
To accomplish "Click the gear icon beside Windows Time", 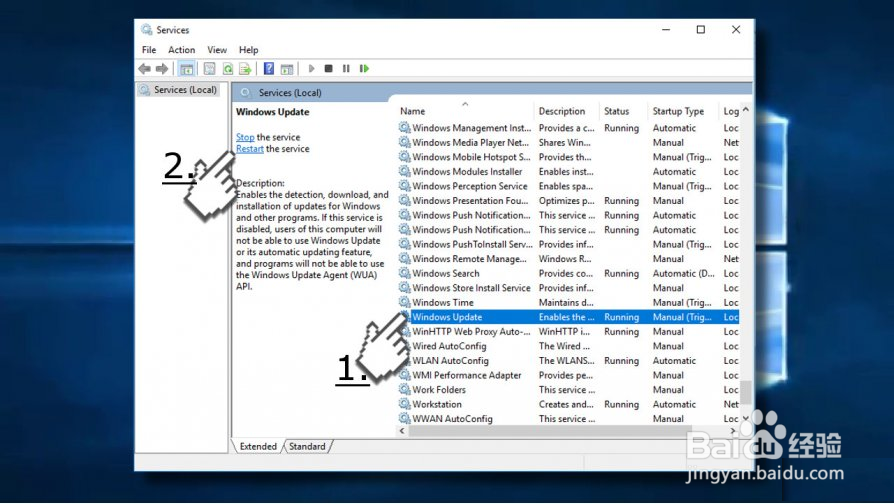I will pyautogui.click(x=405, y=302).
